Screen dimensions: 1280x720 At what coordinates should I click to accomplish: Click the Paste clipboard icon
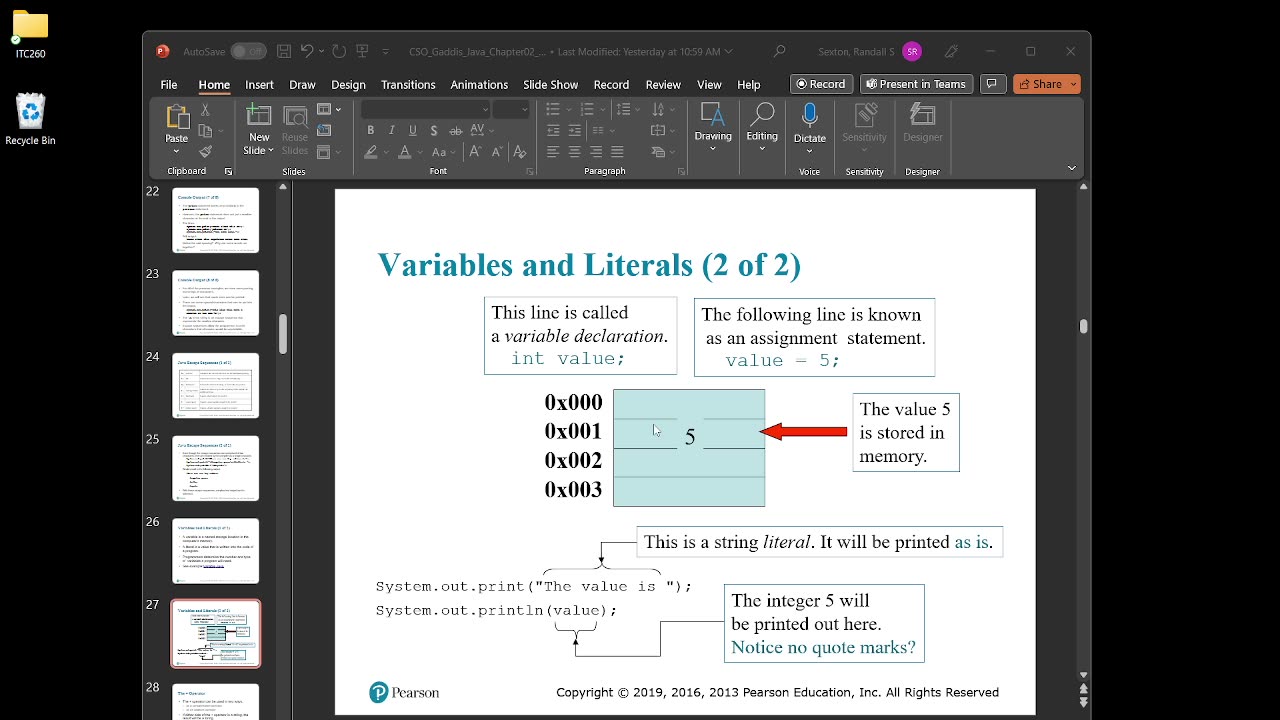[x=177, y=118]
